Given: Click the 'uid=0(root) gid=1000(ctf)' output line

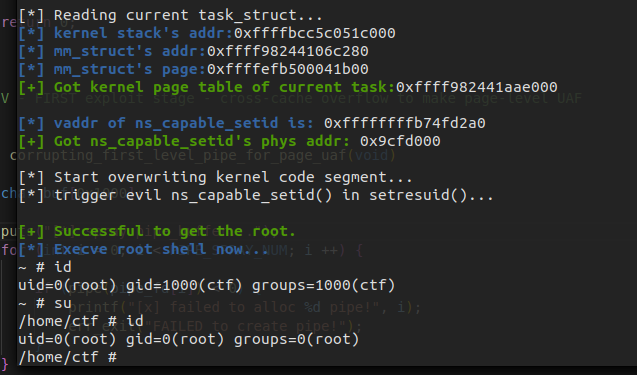Looking at the screenshot, I should click(207, 285).
